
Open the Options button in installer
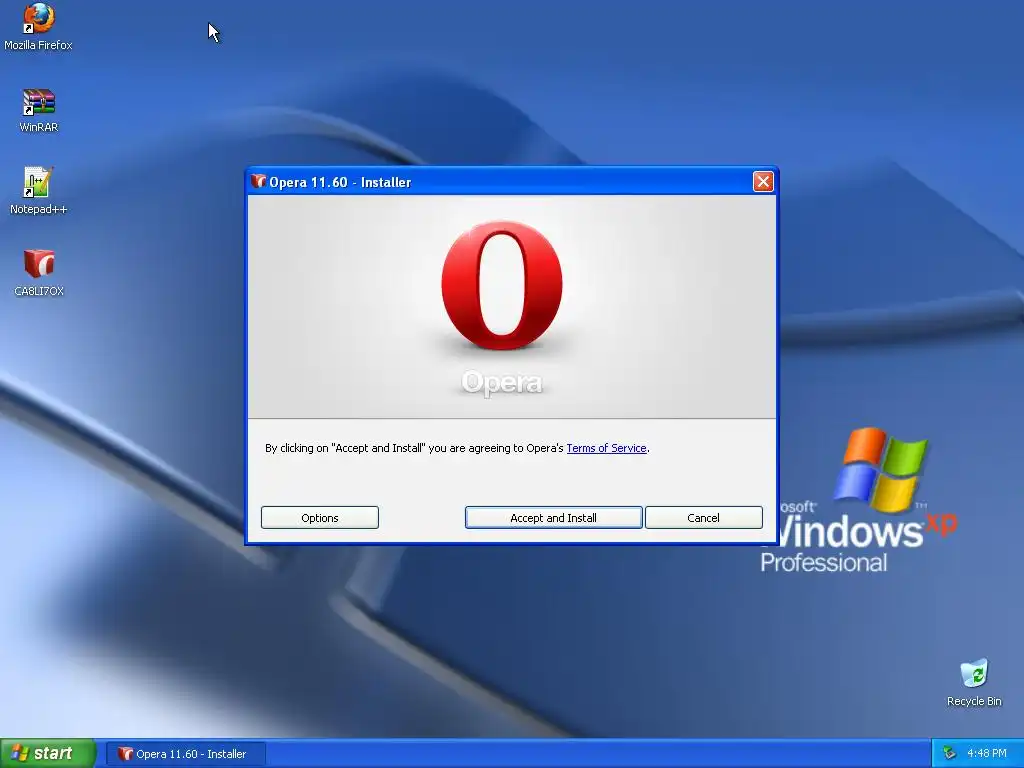click(319, 518)
